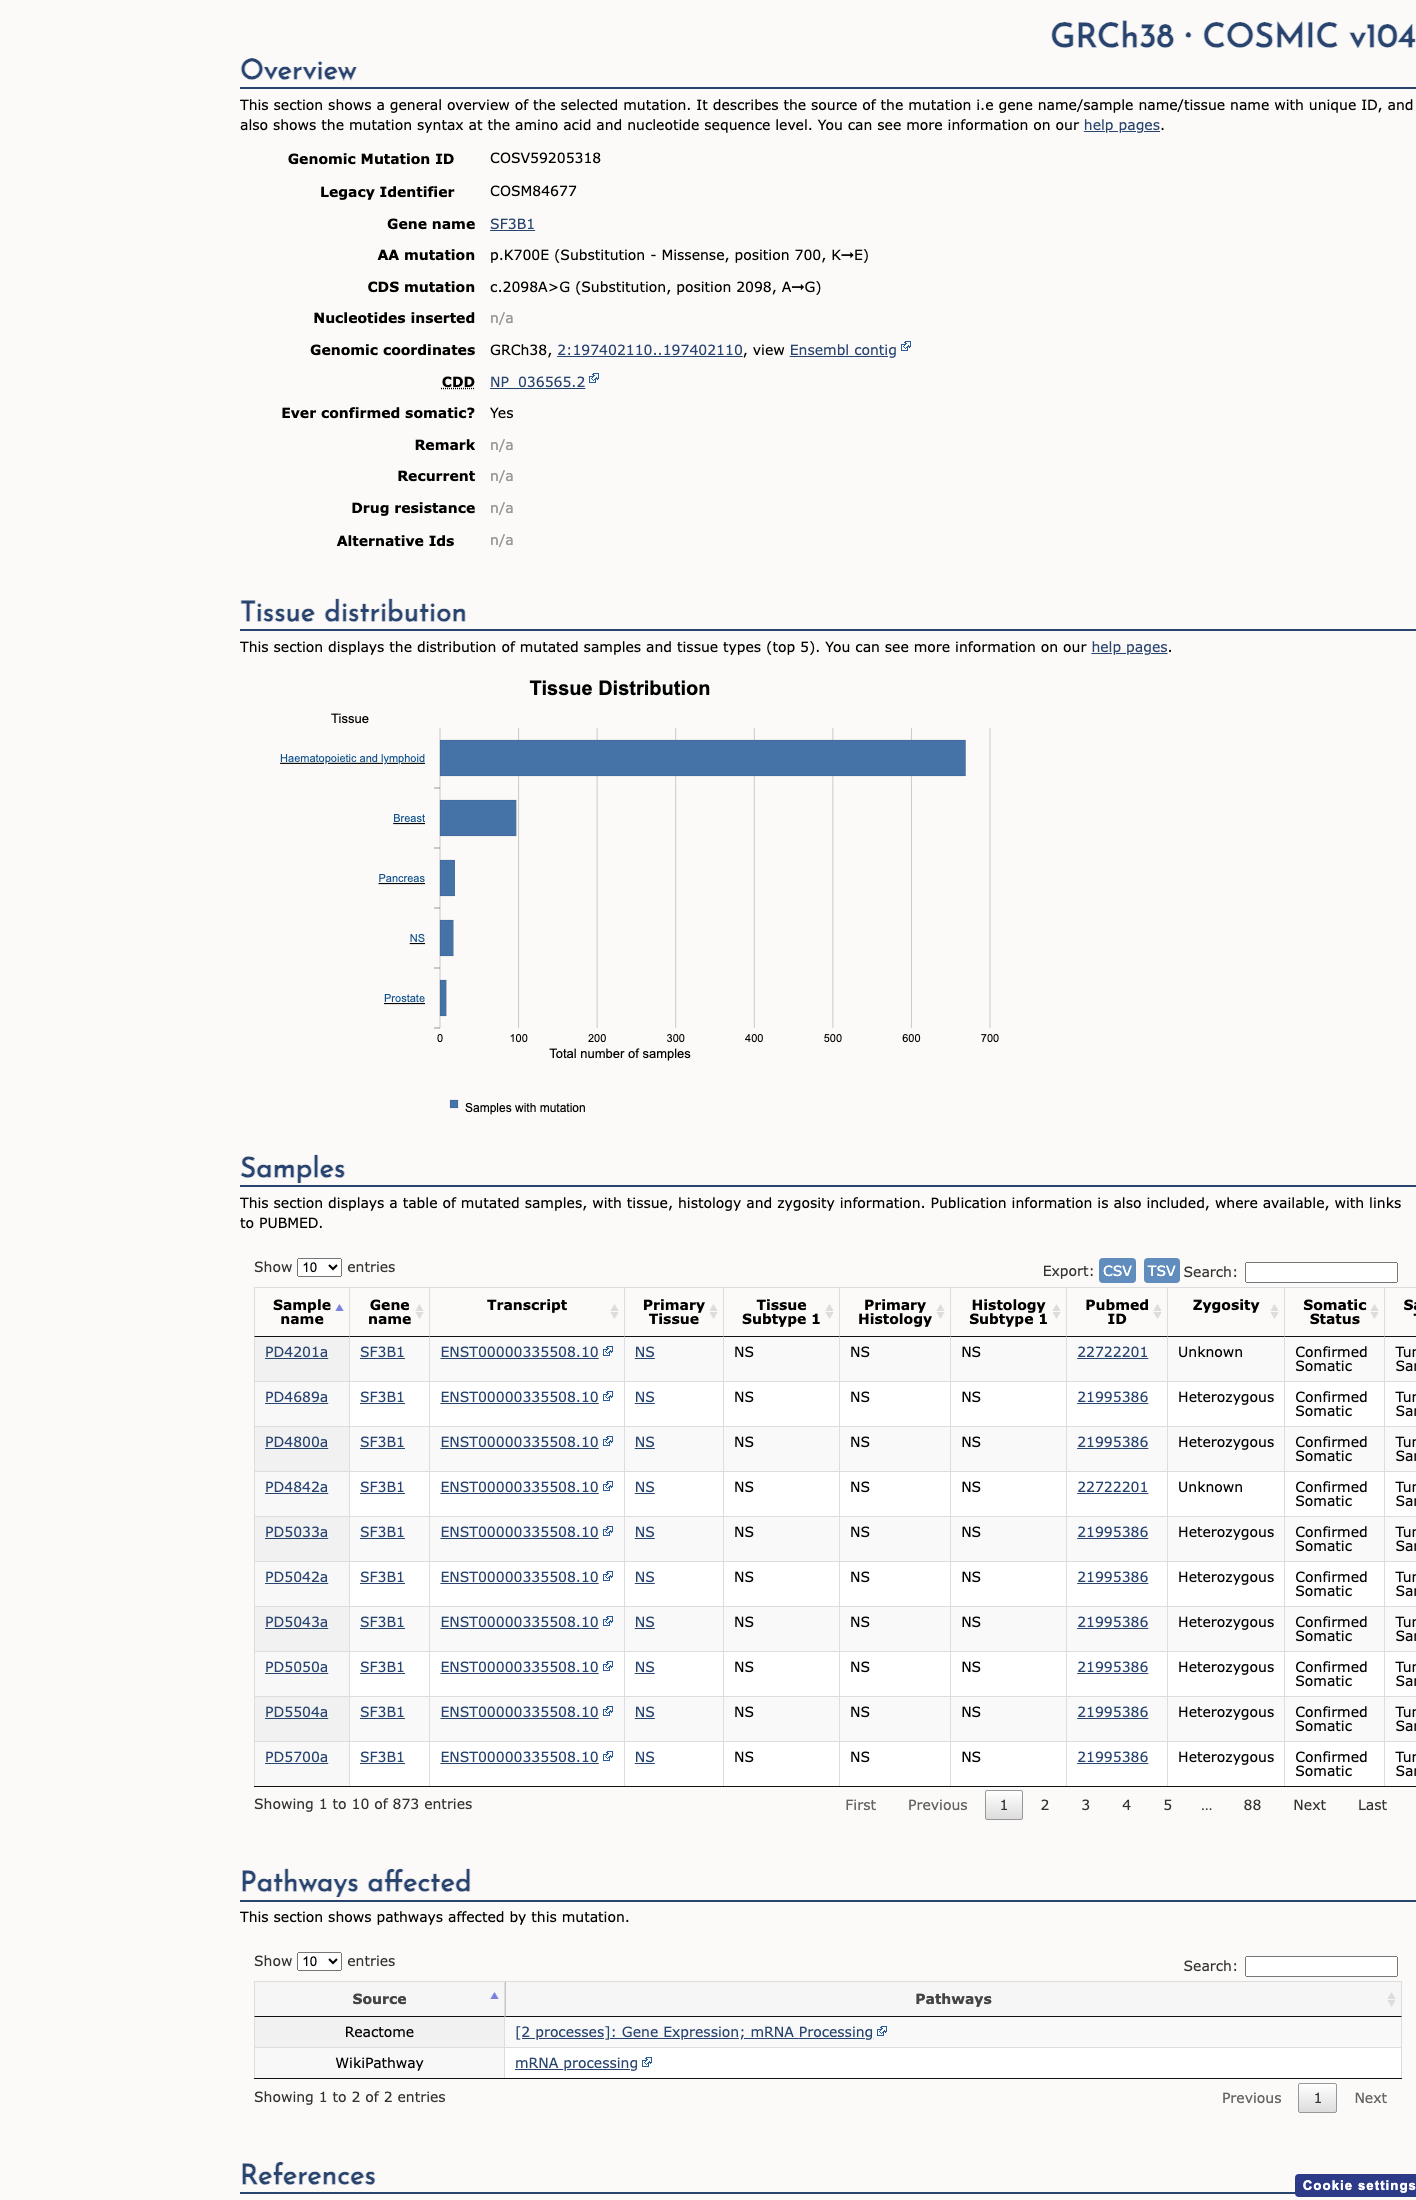1416x2200 pixels.
Task: Sort samples by Transcript column arrows
Action: coord(614,1312)
